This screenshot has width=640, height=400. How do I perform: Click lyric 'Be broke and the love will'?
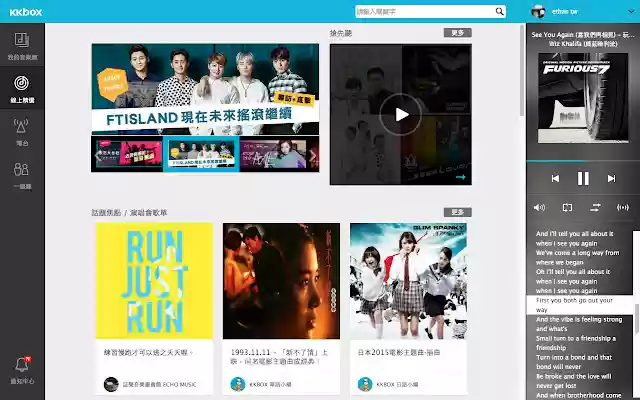tap(573, 376)
